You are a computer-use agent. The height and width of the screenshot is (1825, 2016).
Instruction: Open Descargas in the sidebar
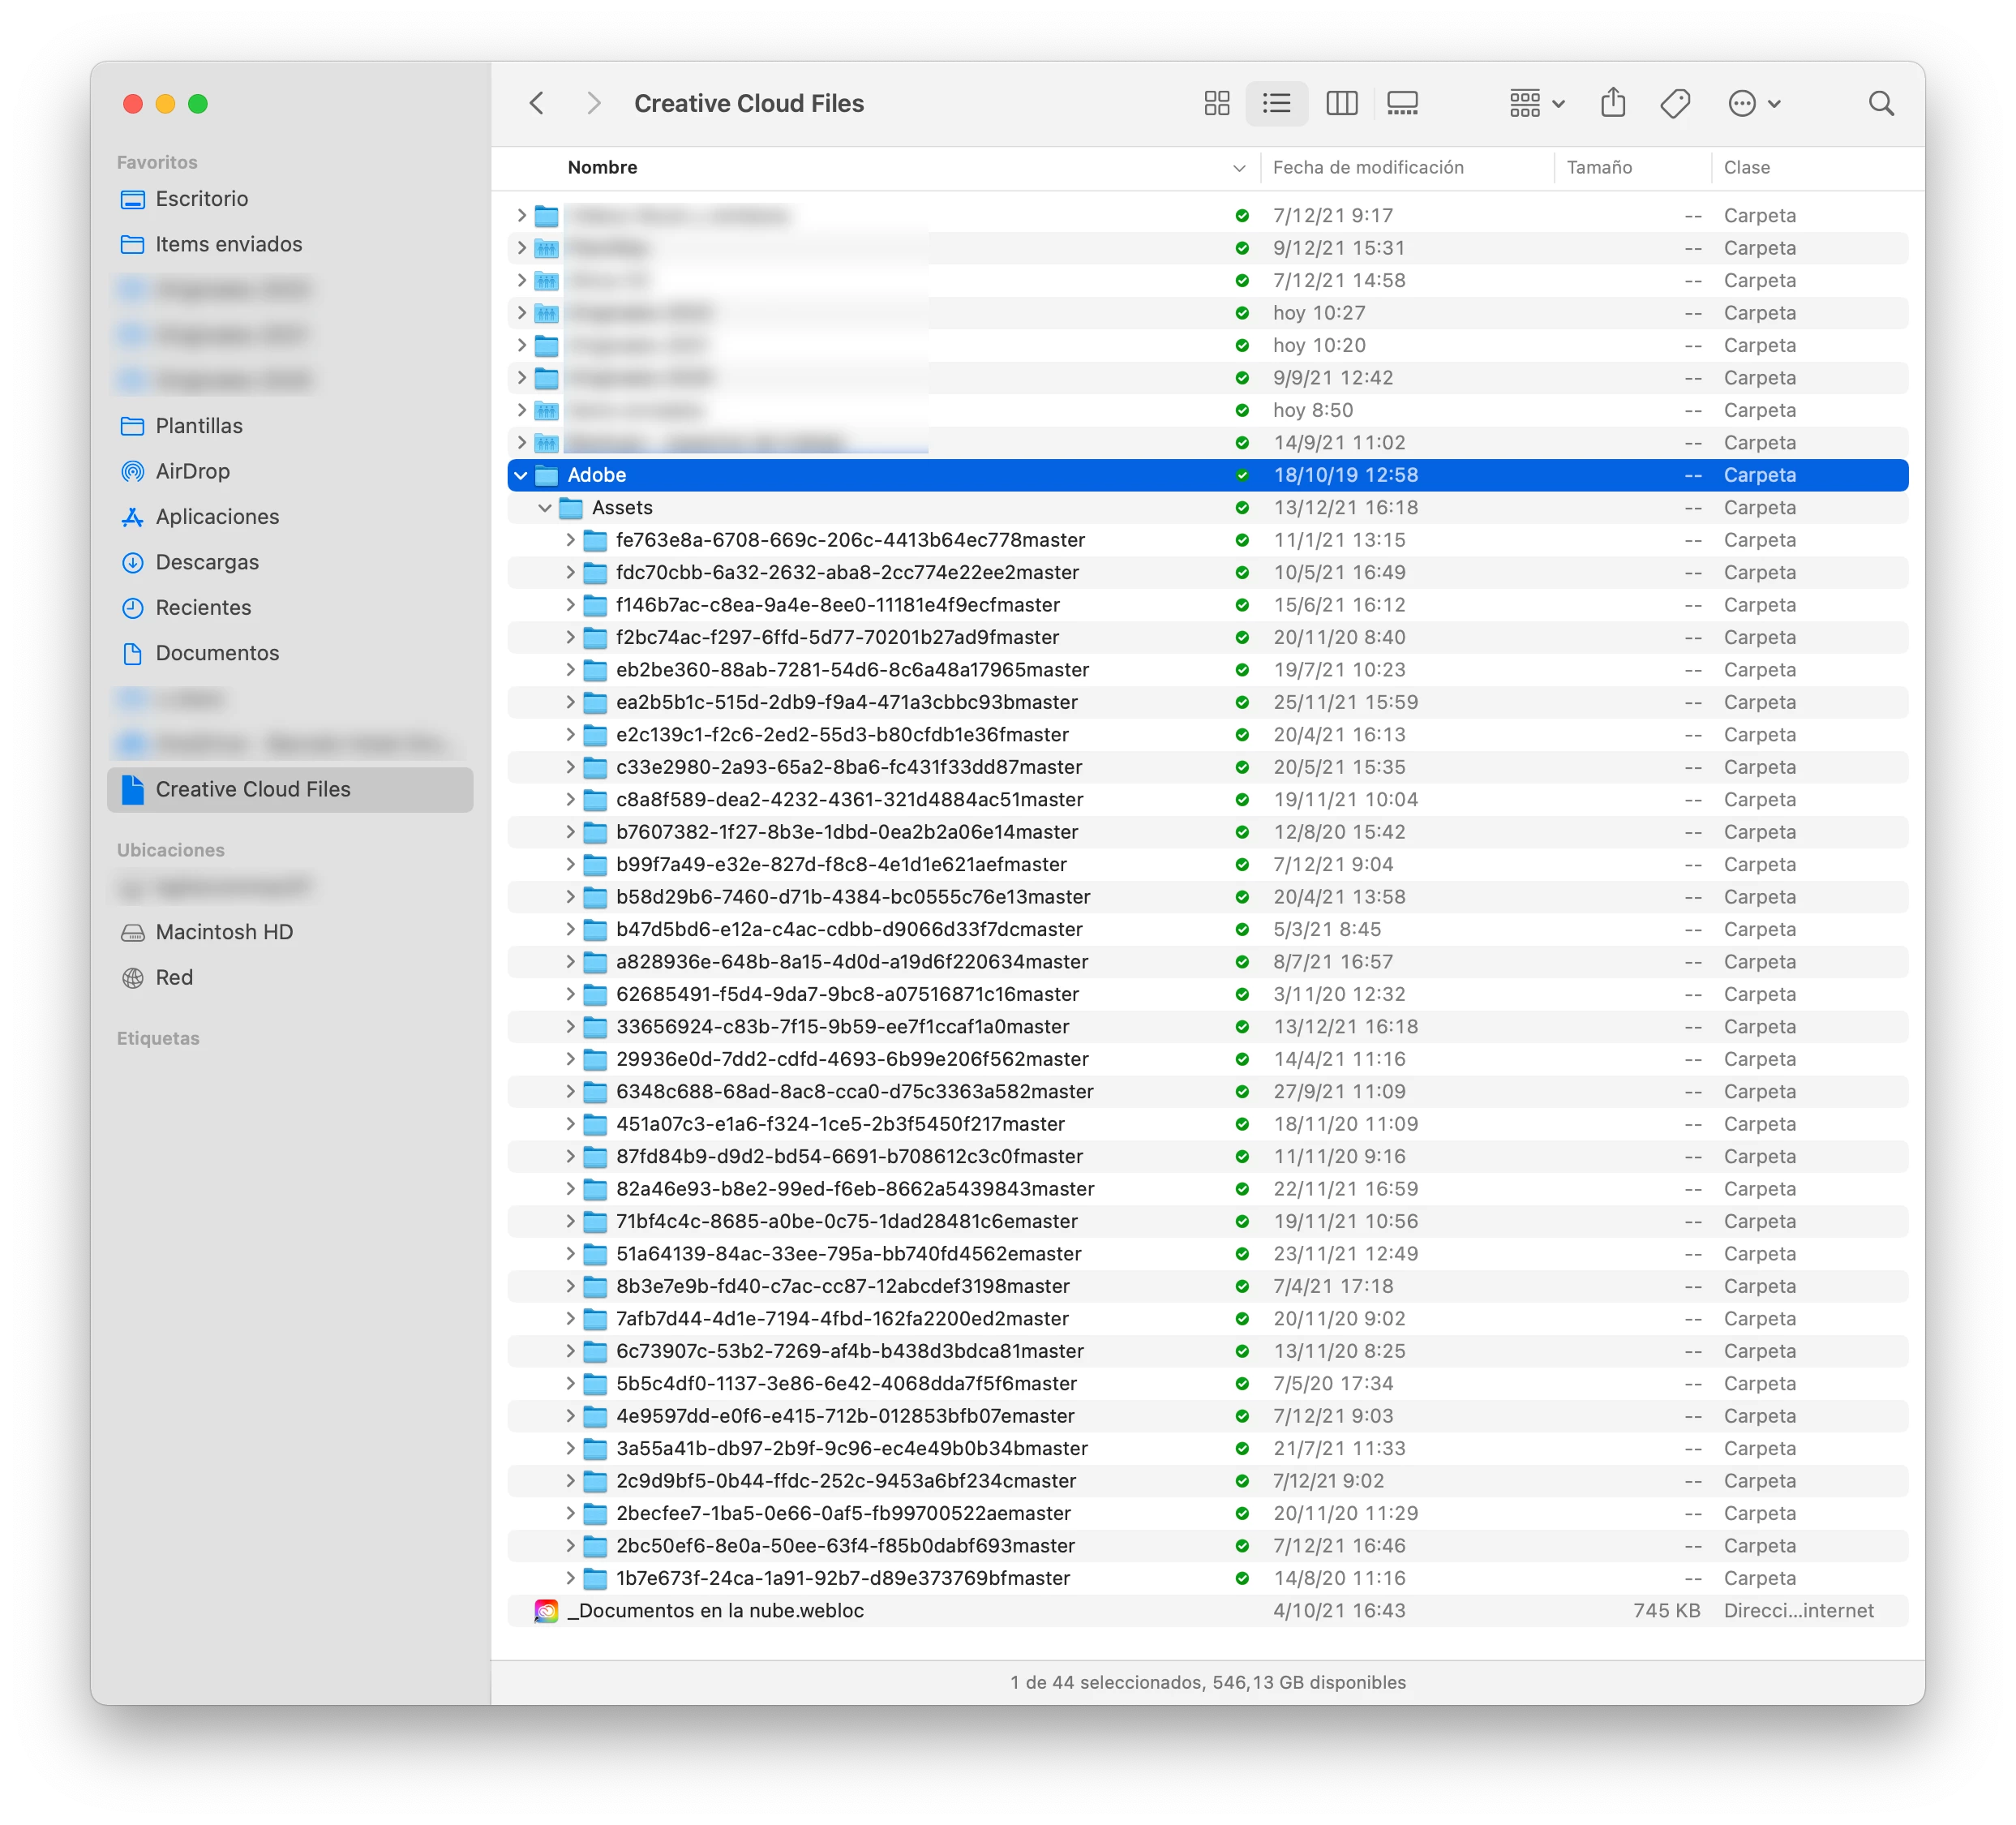206,562
